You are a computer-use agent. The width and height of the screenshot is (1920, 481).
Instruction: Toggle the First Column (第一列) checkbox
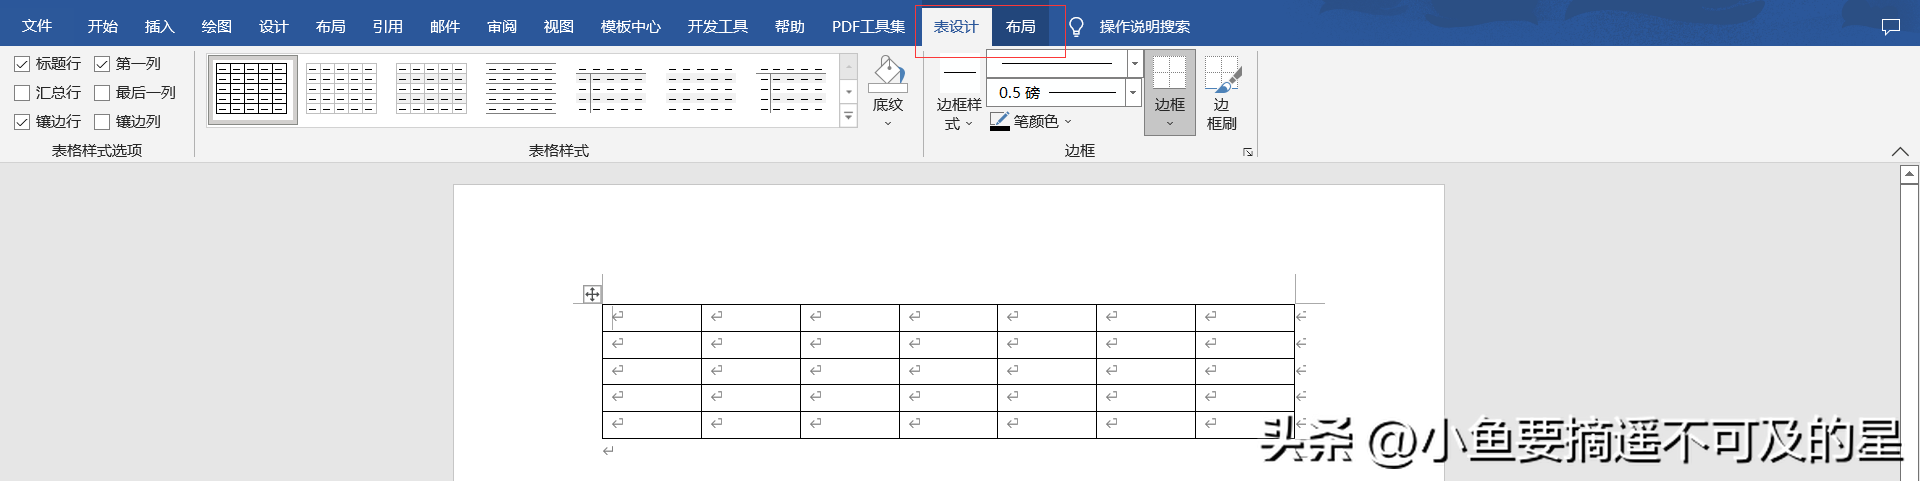[102, 64]
